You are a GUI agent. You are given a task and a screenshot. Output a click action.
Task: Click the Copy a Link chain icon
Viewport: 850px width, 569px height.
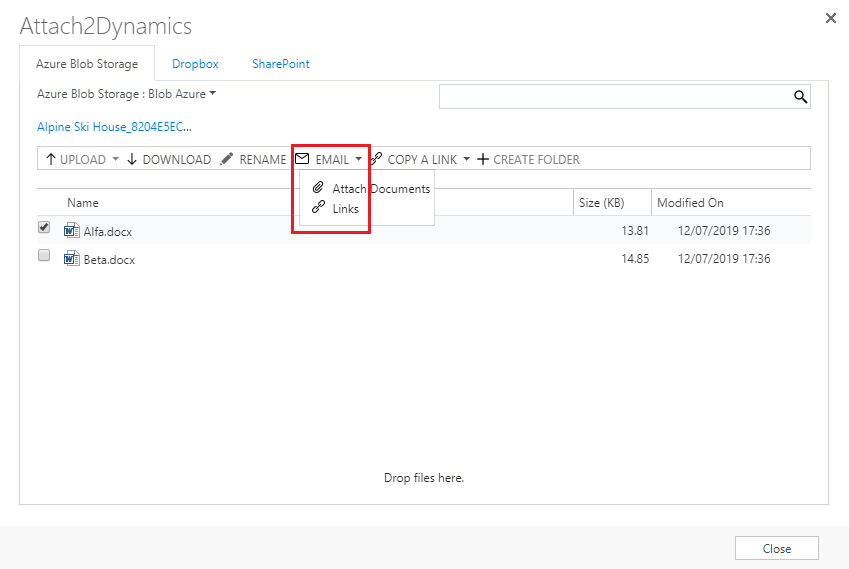pyautogui.click(x=376, y=159)
